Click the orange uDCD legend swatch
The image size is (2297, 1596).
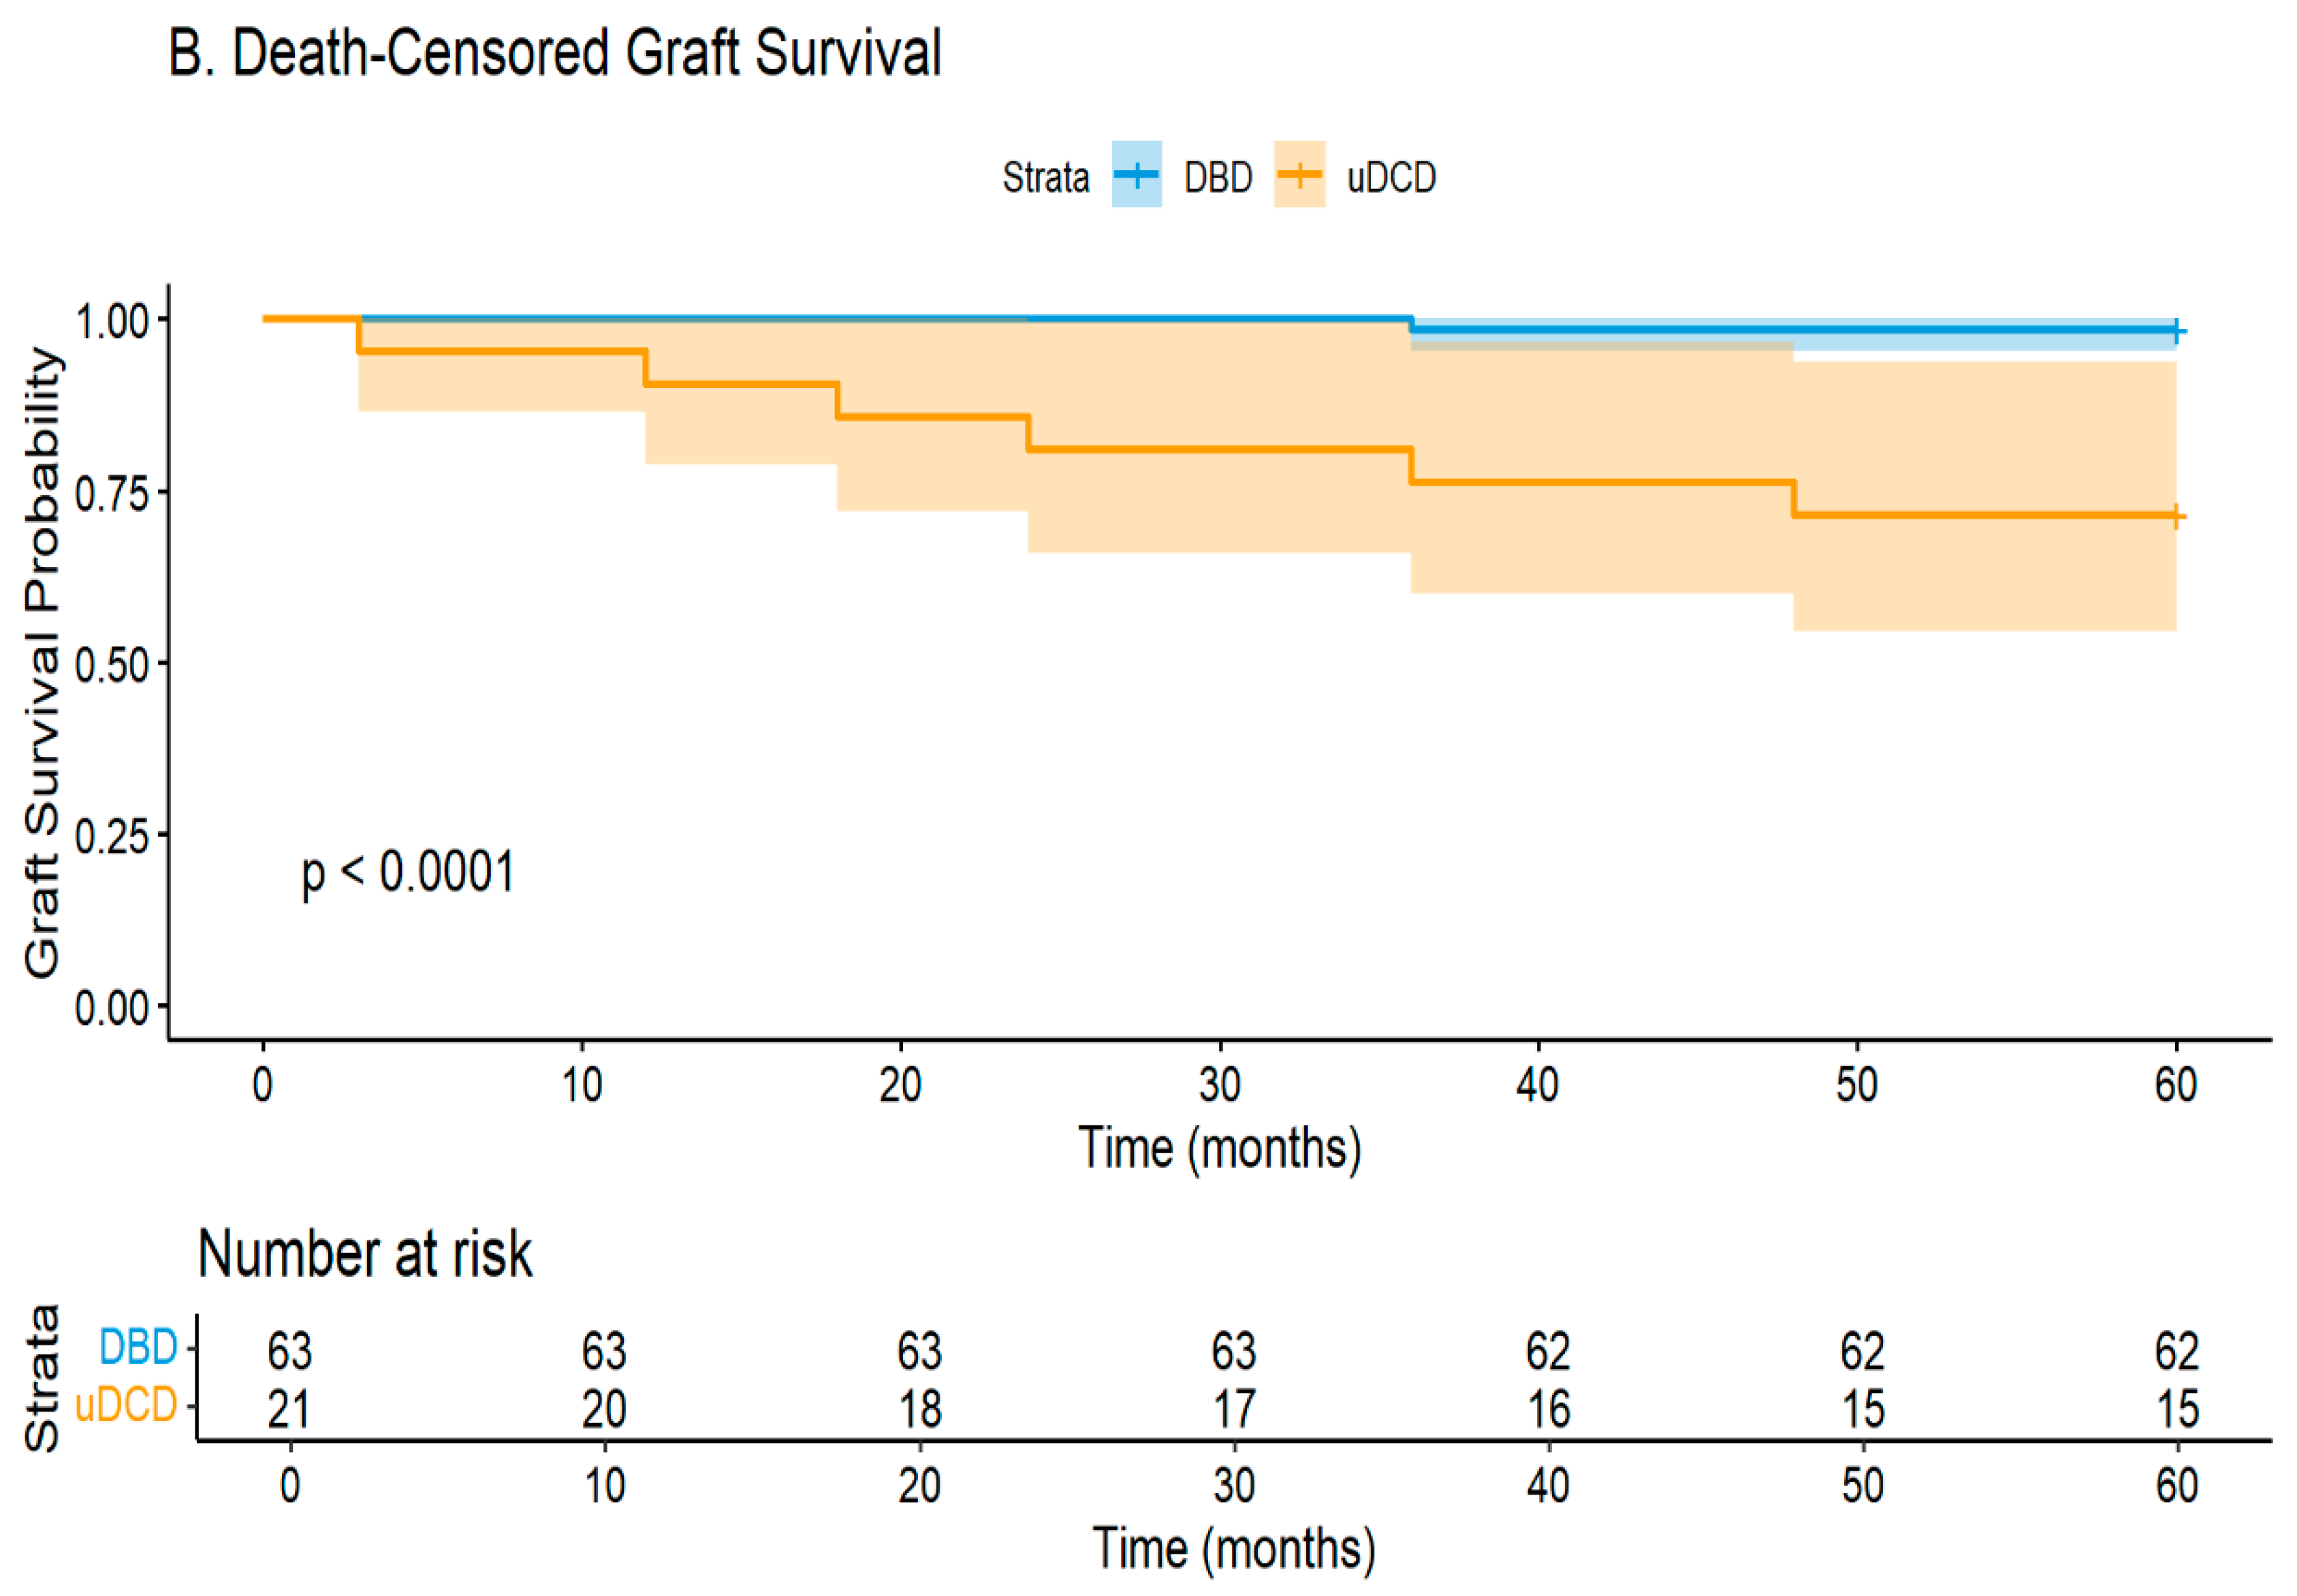pyautogui.click(x=1299, y=175)
